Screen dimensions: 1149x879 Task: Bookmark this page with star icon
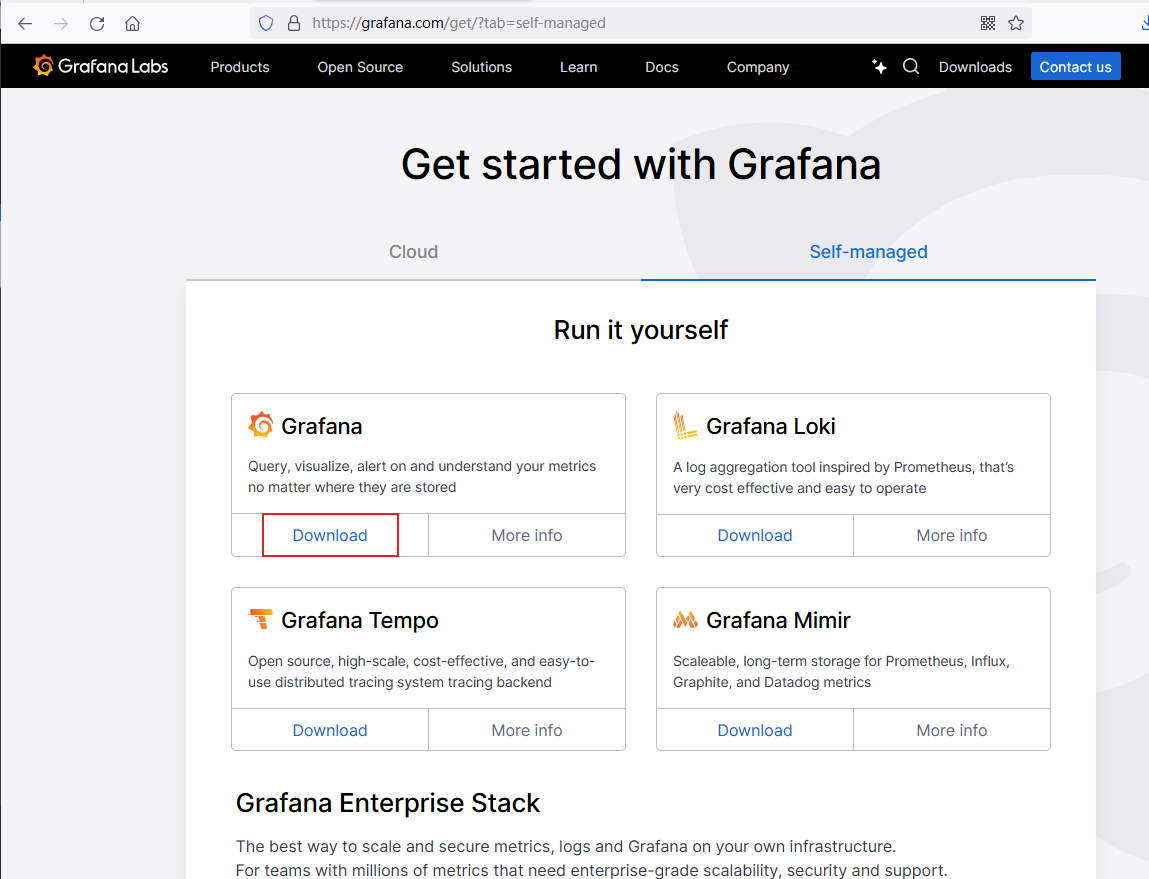pyautogui.click(x=1016, y=23)
